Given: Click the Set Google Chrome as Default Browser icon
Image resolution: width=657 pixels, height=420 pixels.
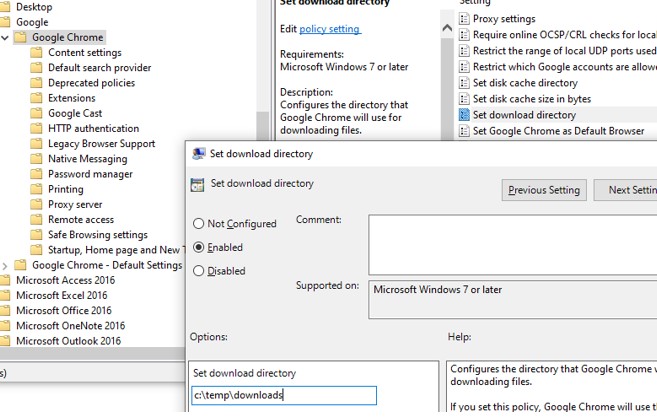Looking at the screenshot, I should [x=464, y=131].
